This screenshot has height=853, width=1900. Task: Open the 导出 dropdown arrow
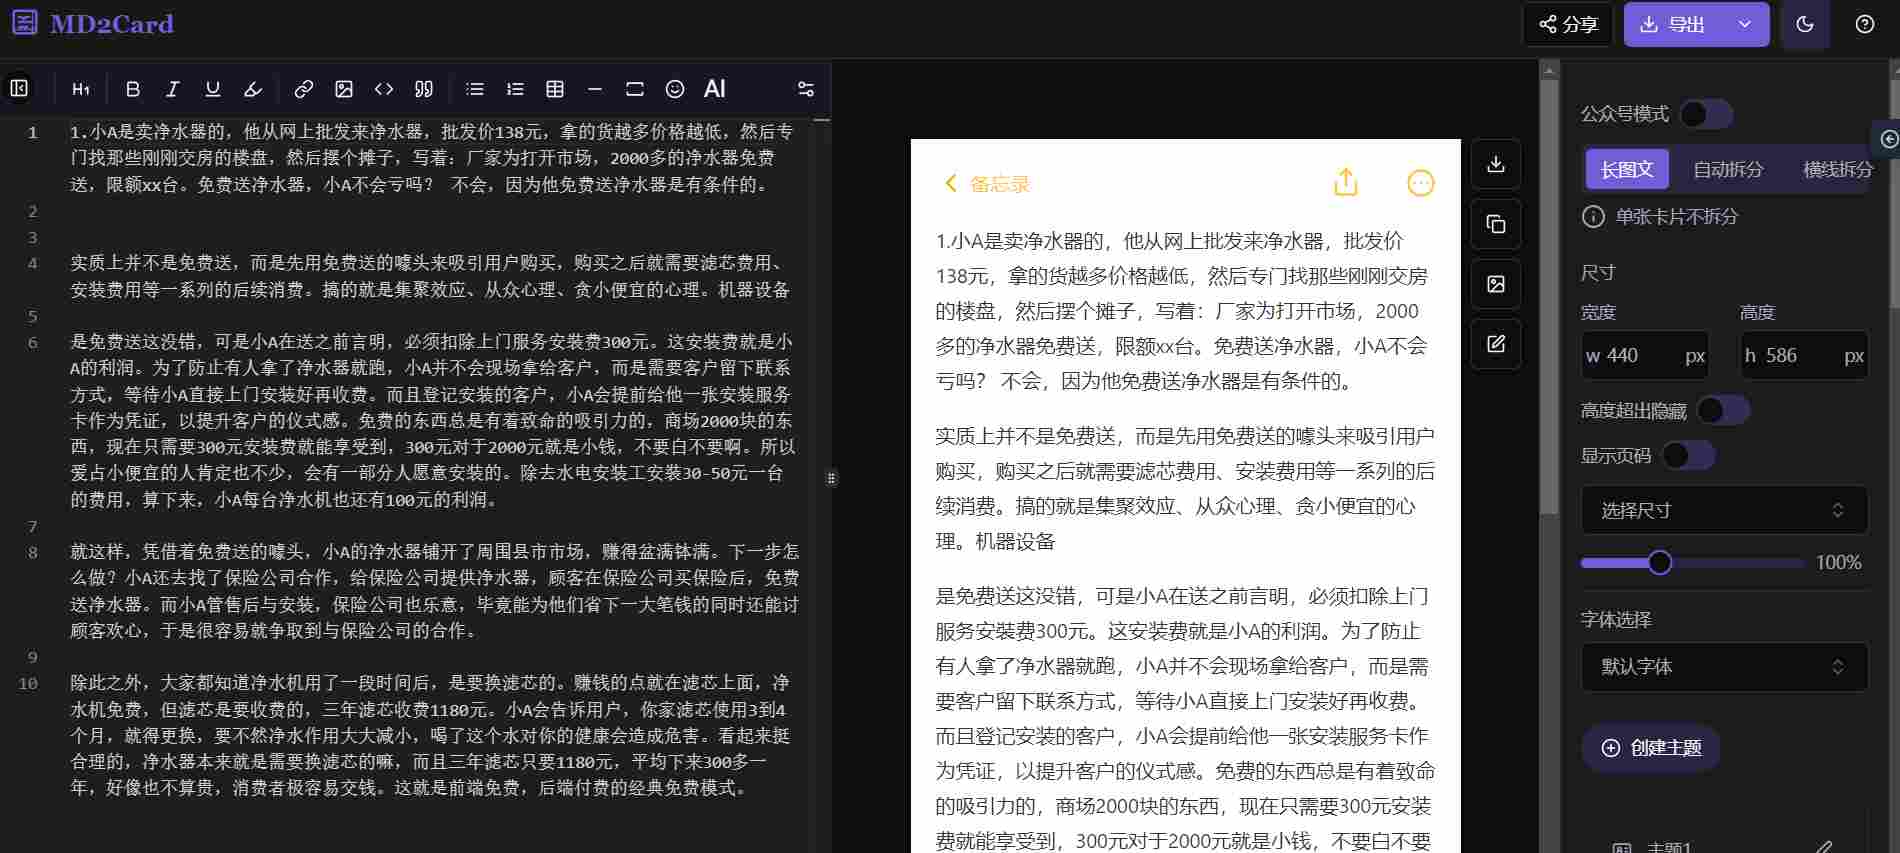(x=1745, y=24)
